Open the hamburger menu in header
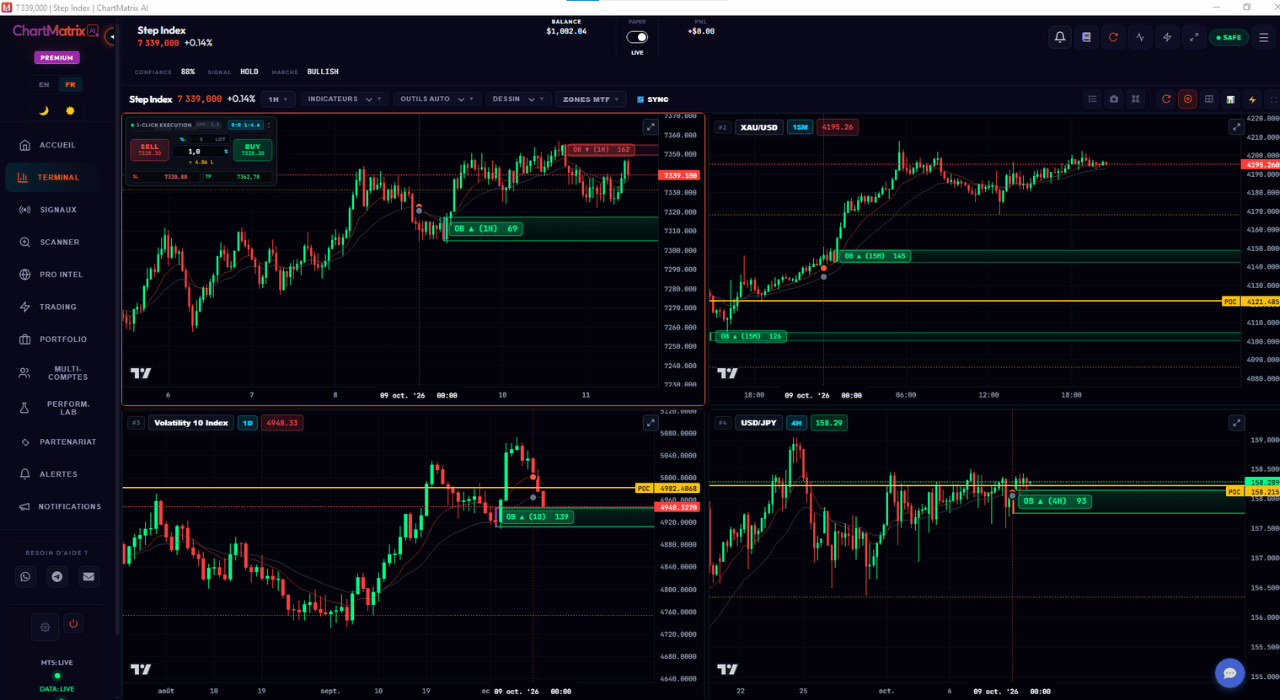1280x700 pixels. 1264,38
